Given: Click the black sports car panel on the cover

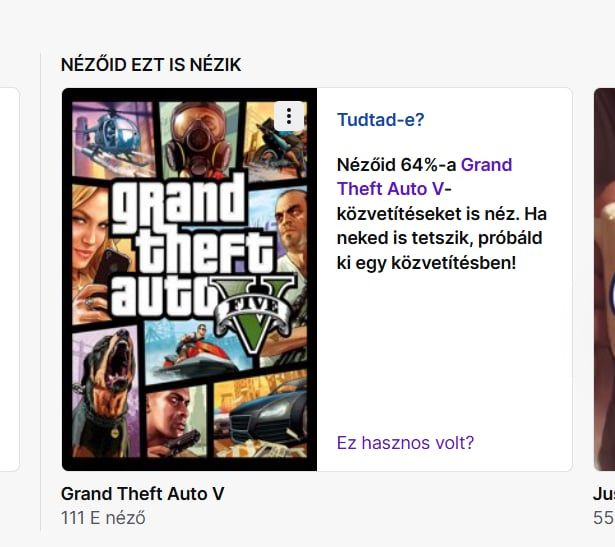Looking at the screenshot, I should (x=261, y=416).
